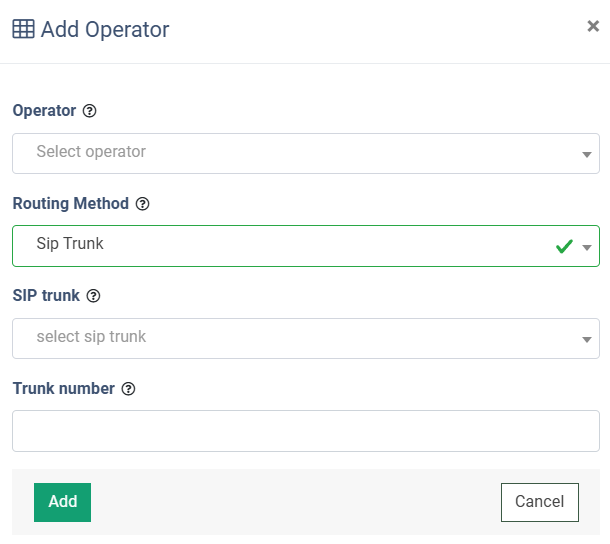
Task: Focus the Trunk number input field
Action: pyautogui.click(x=305, y=431)
